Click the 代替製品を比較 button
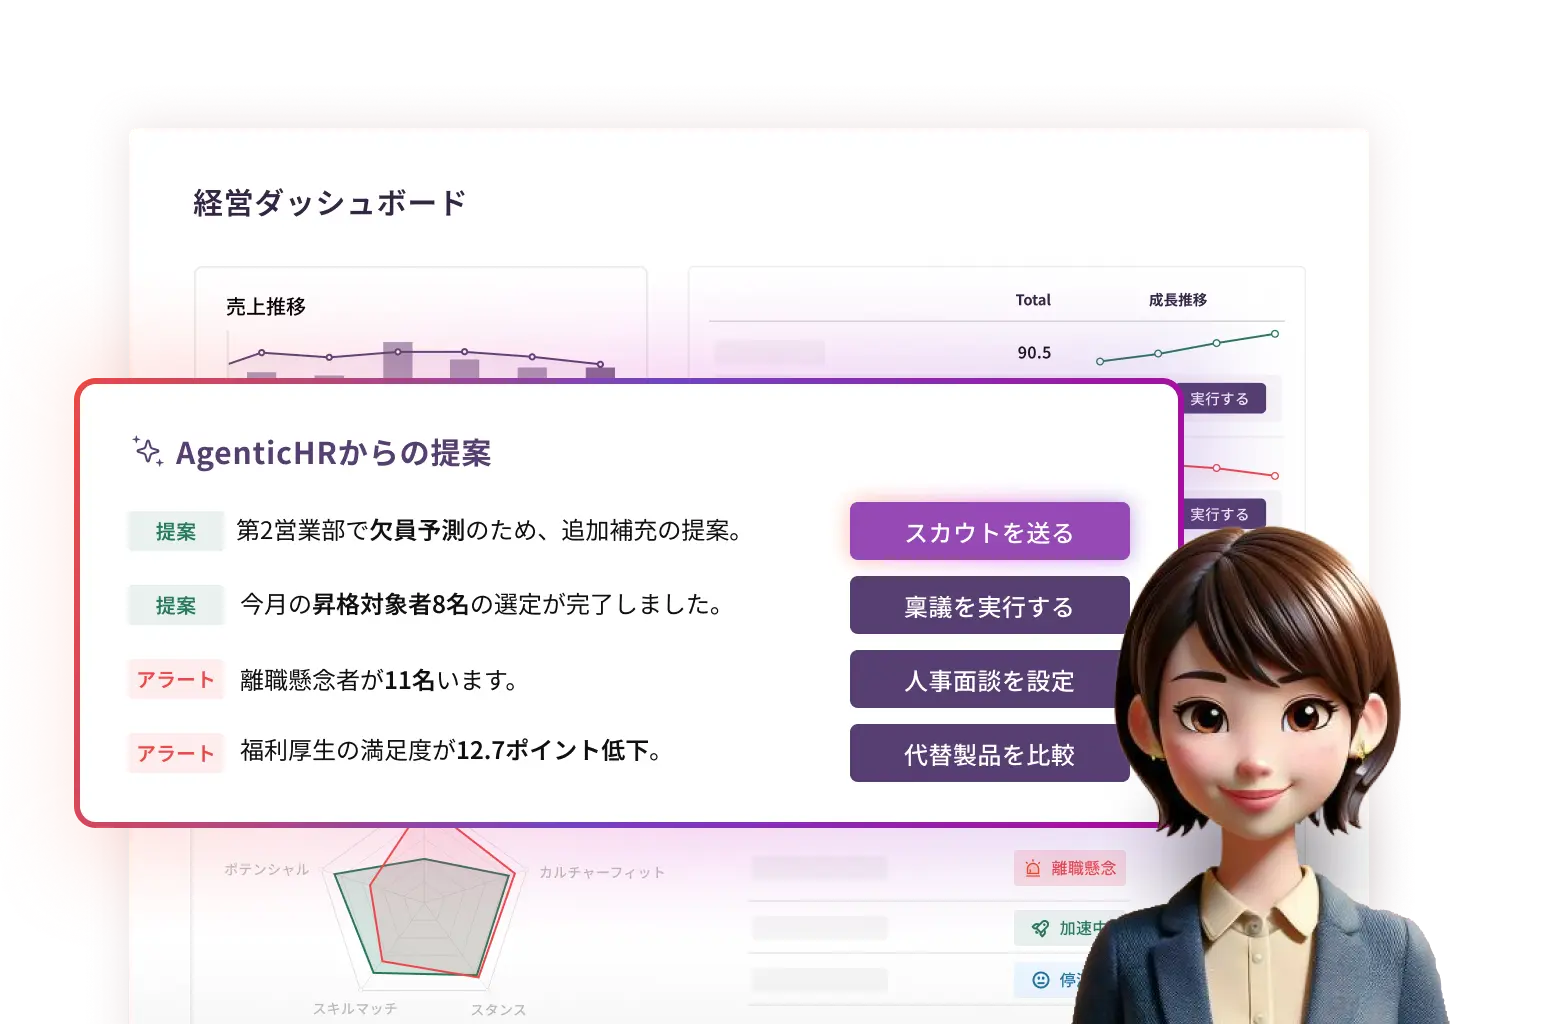 point(988,754)
